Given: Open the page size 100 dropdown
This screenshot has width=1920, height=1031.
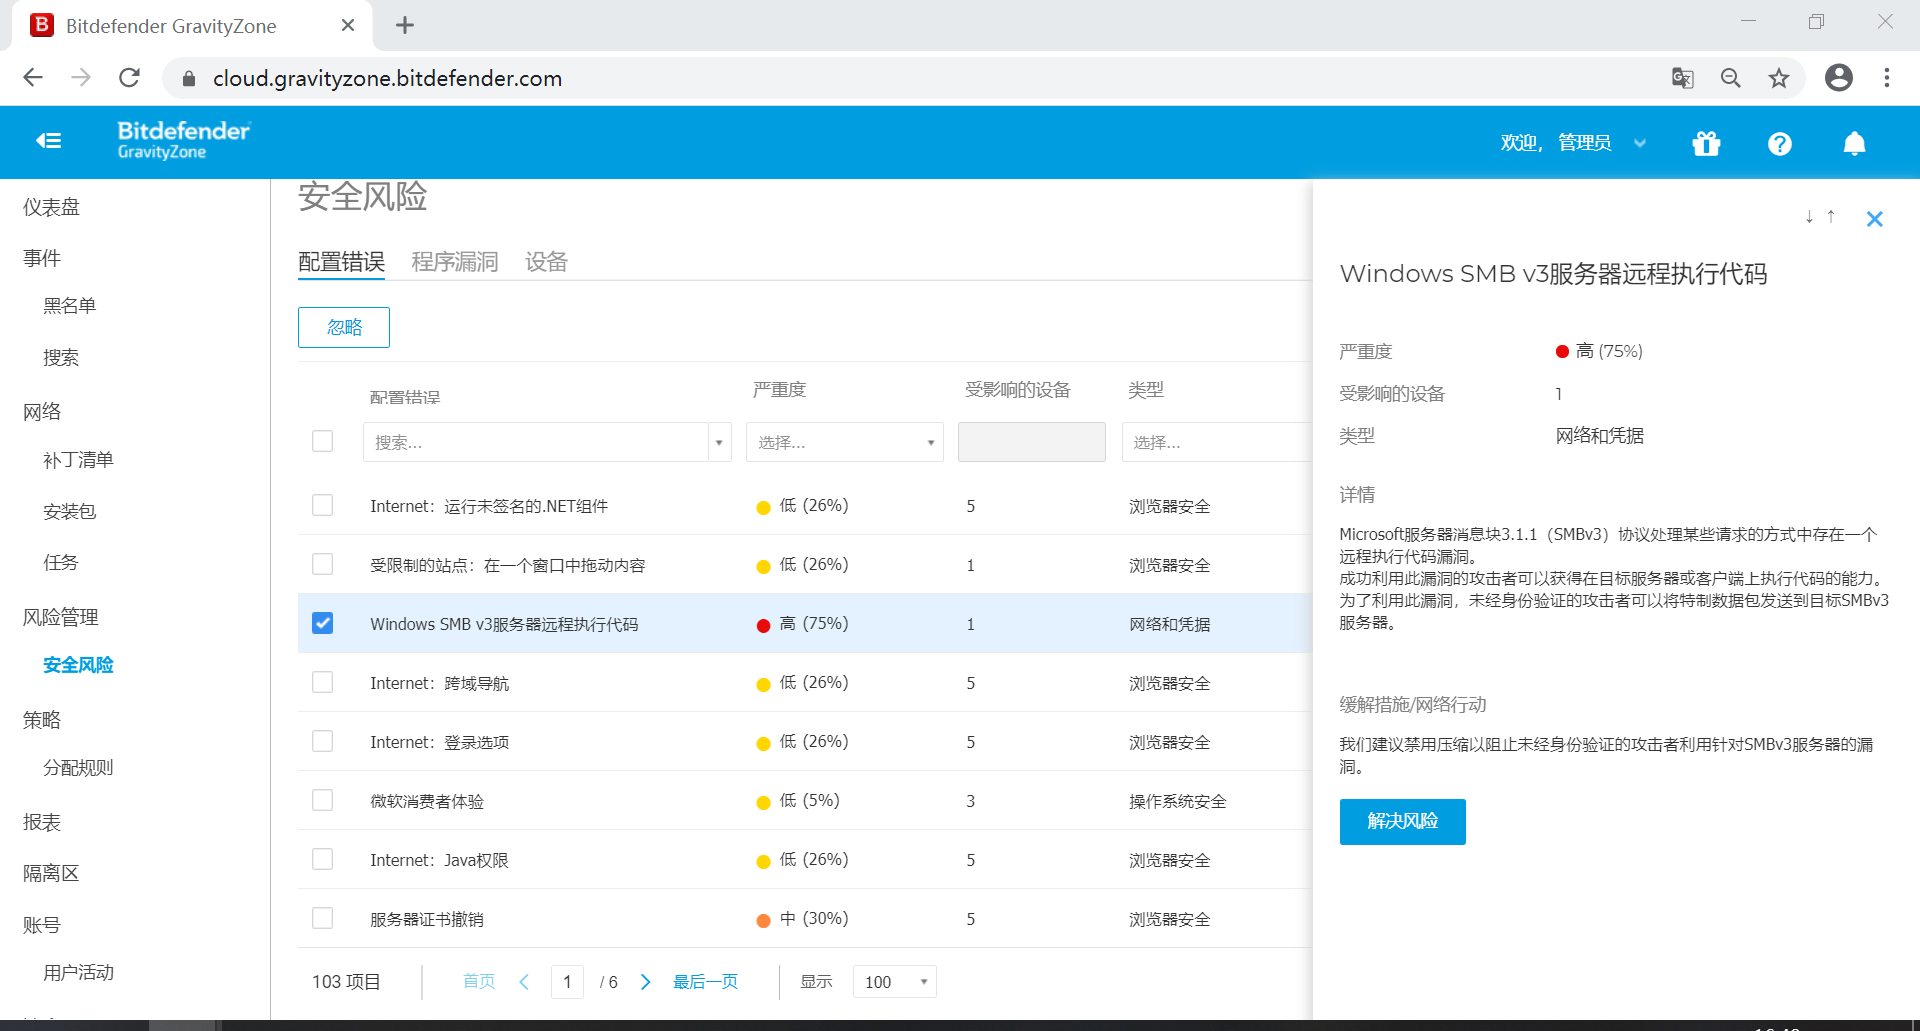Looking at the screenshot, I should (894, 982).
